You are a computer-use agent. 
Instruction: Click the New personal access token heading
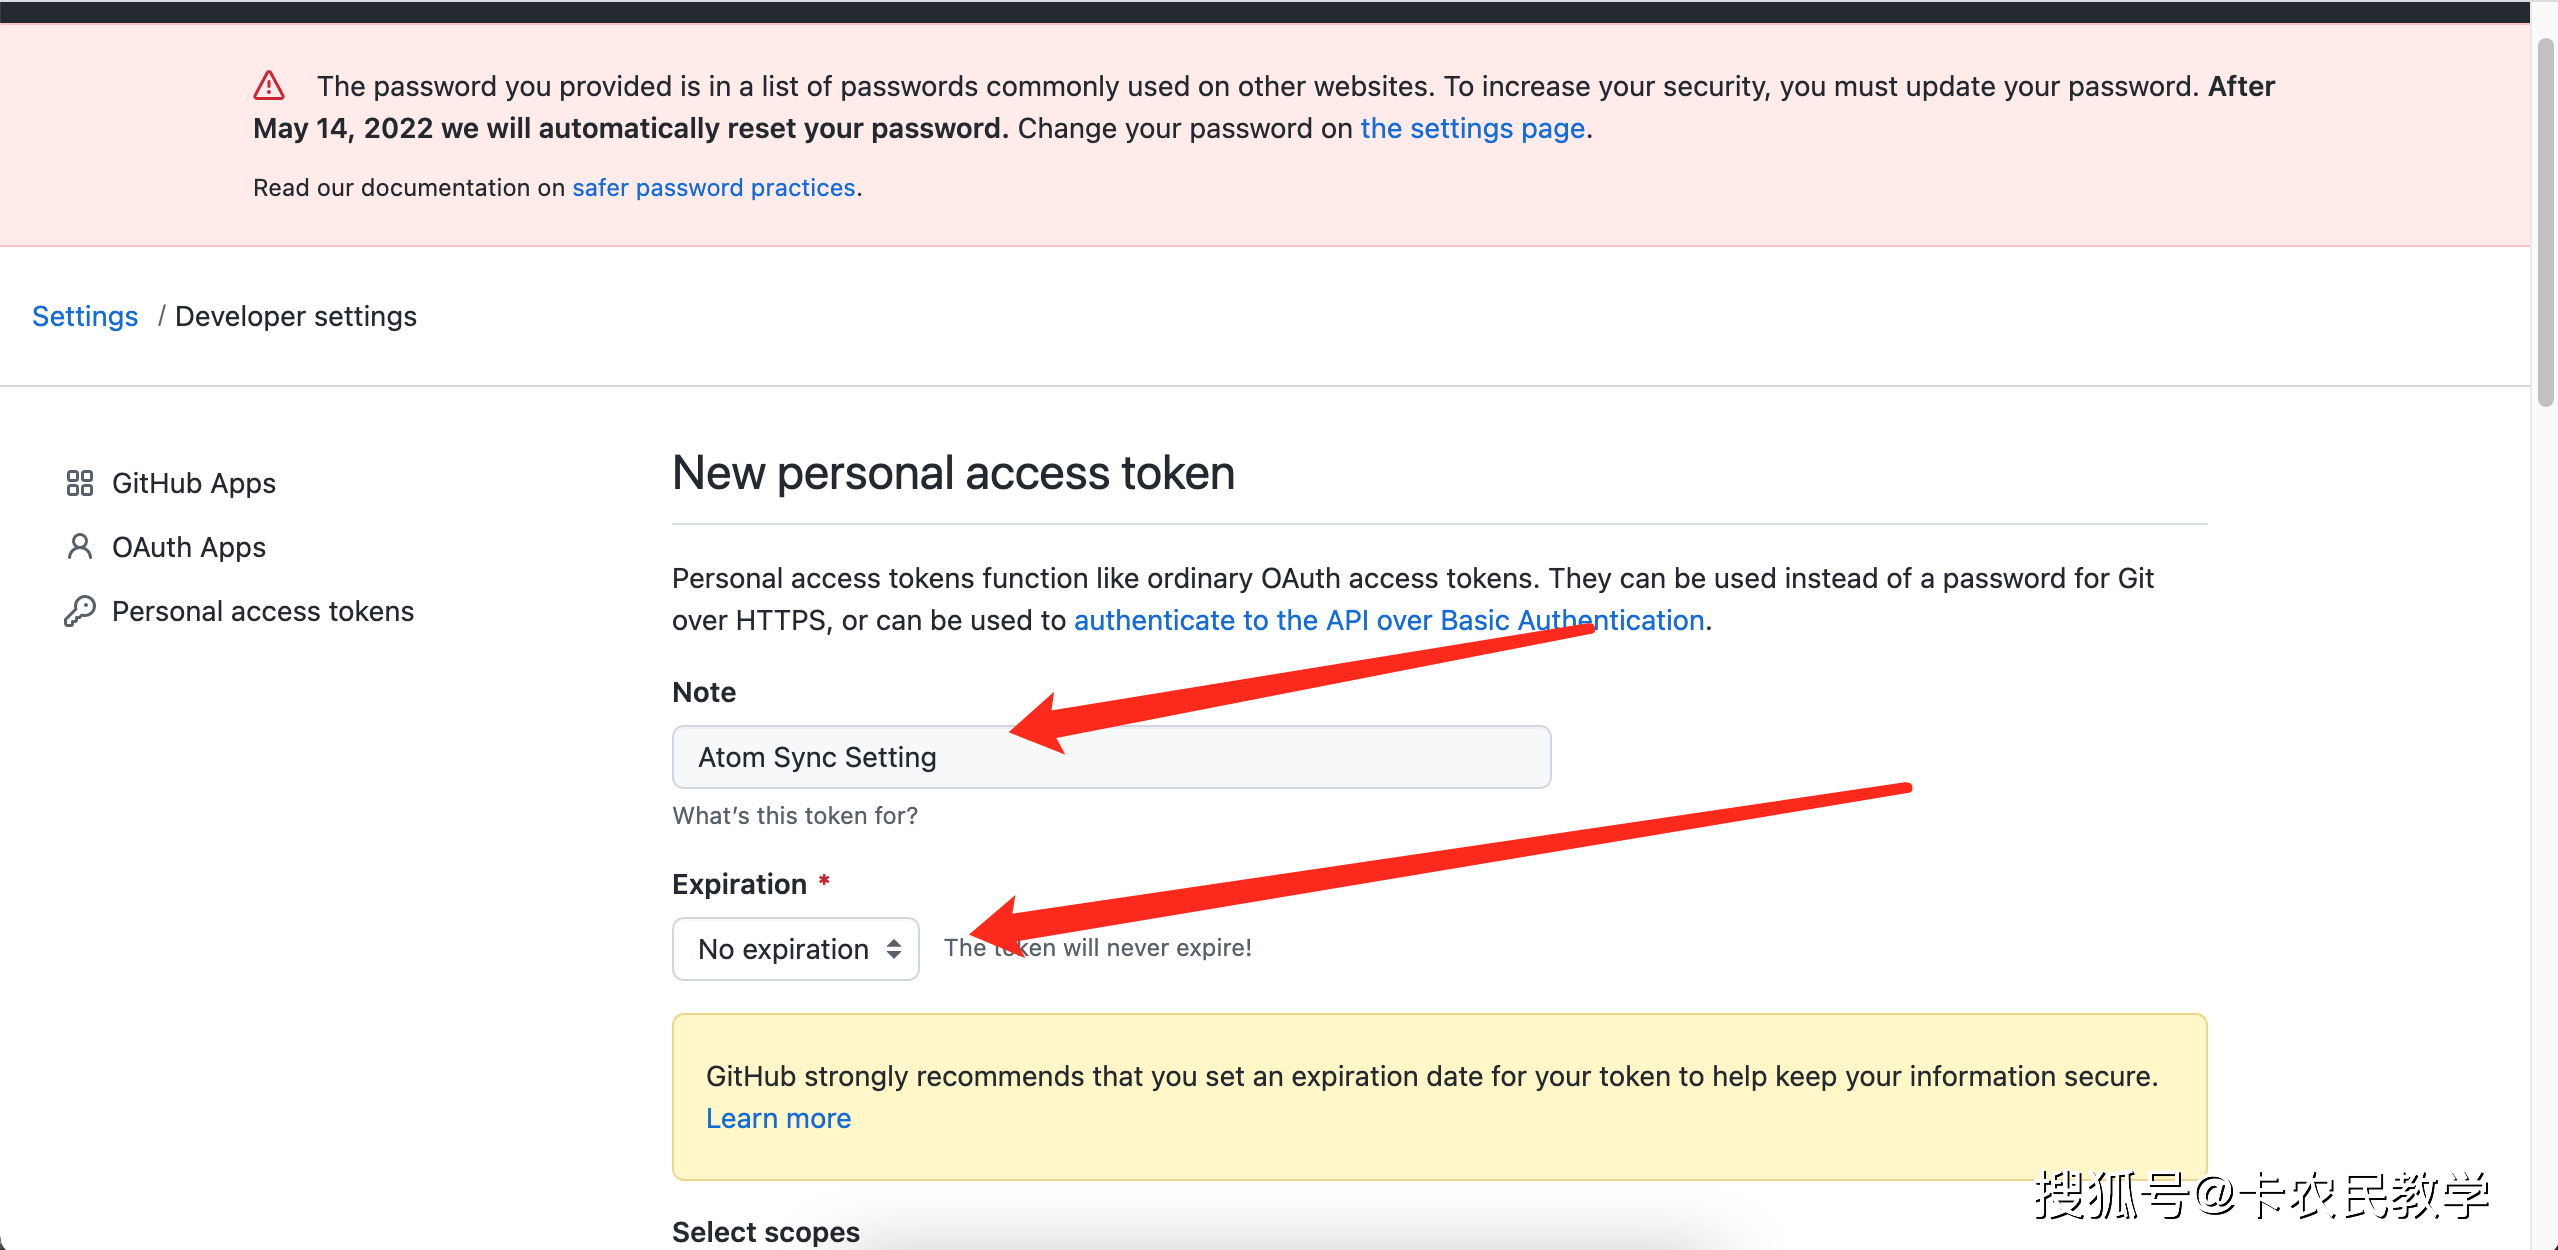[x=954, y=473]
